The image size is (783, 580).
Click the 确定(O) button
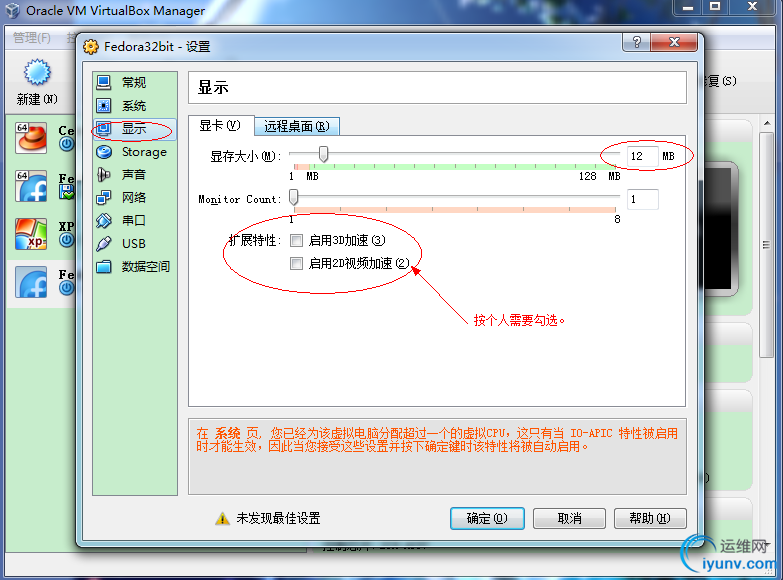(x=487, y=519)
